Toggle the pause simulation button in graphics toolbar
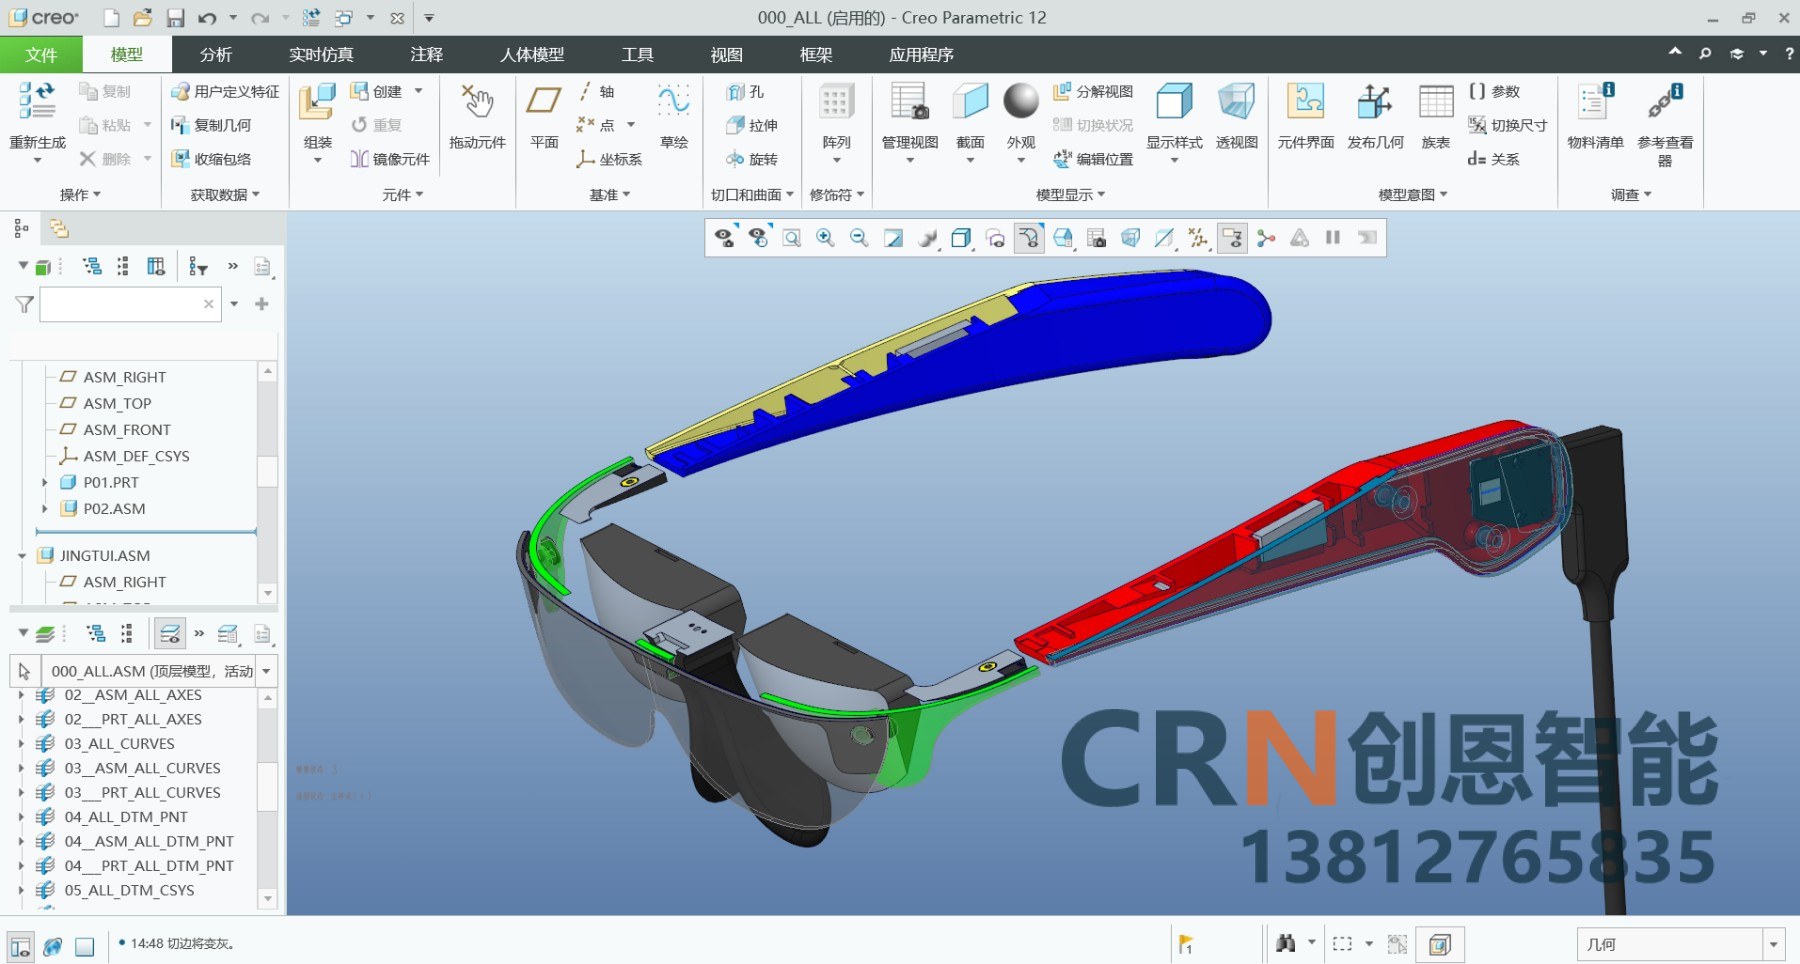This screenshot has height=964, width=1800. click(1333, 238)
